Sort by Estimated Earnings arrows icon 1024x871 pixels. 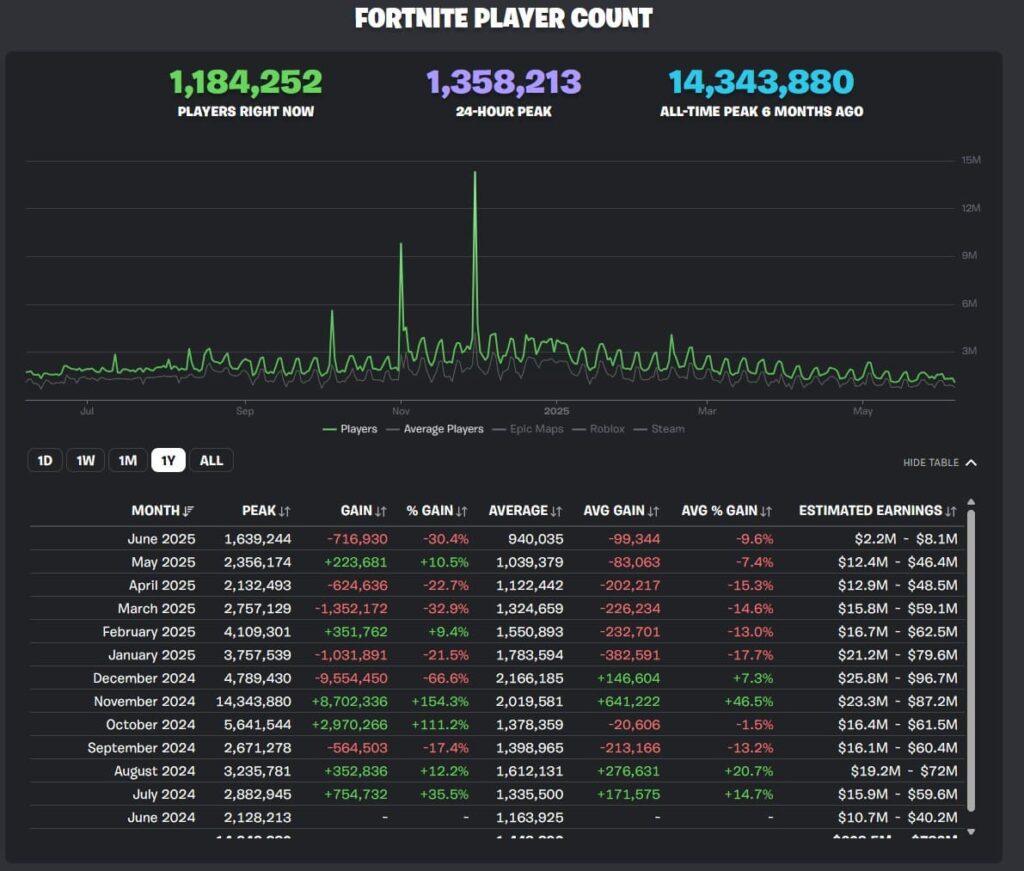coord(951,511)
